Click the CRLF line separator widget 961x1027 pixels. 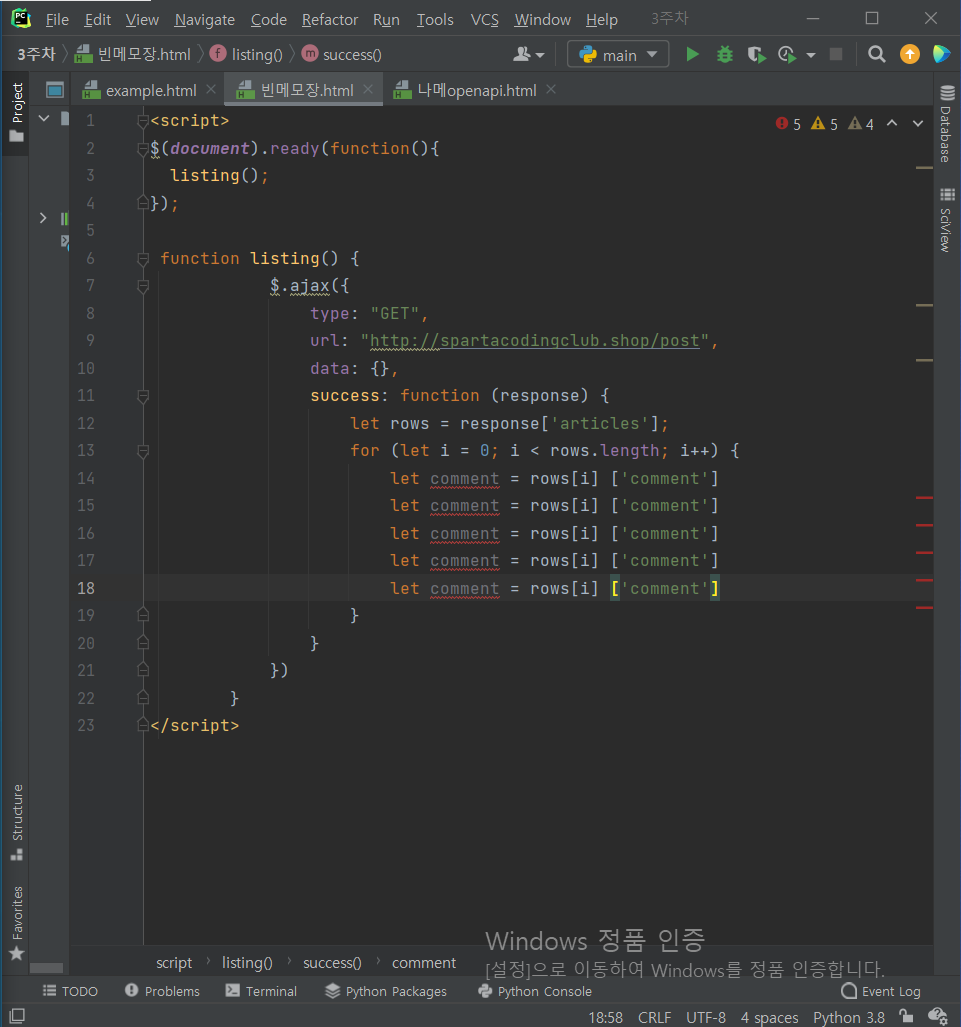click(x=654, y=1017)
